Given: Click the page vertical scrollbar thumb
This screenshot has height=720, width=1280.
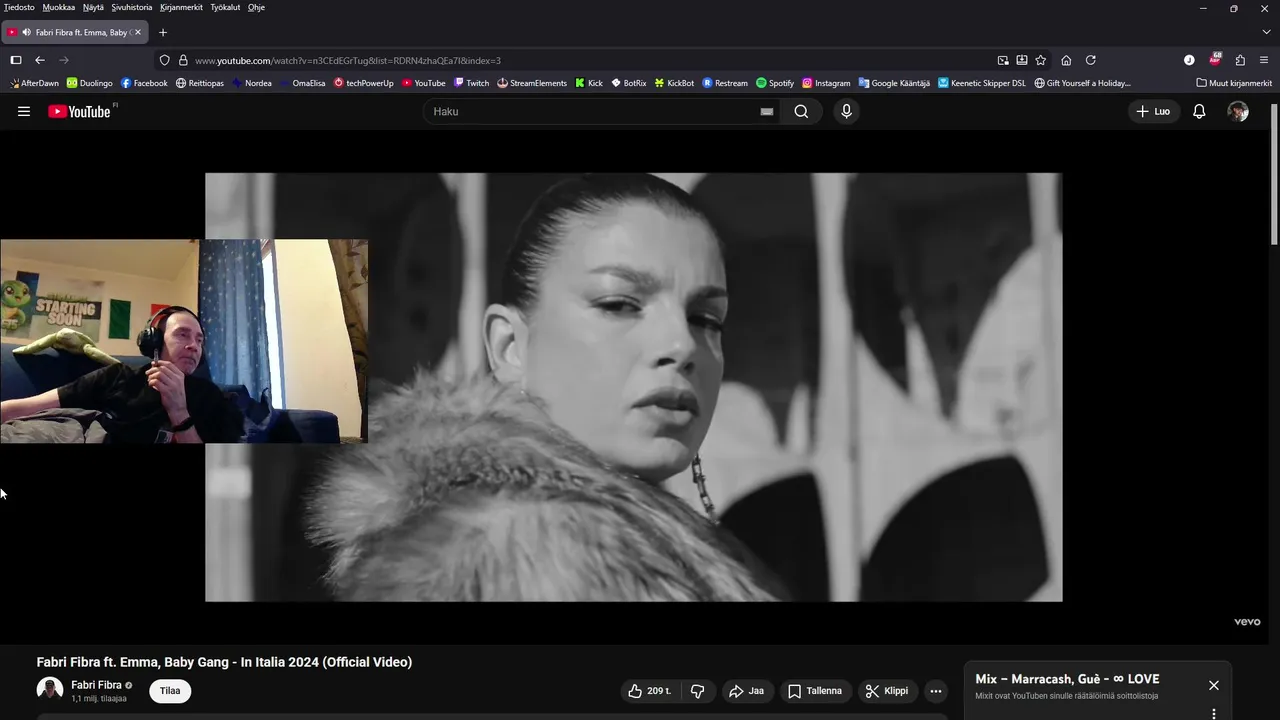Looking at the screenshot, I should 1274,172.
